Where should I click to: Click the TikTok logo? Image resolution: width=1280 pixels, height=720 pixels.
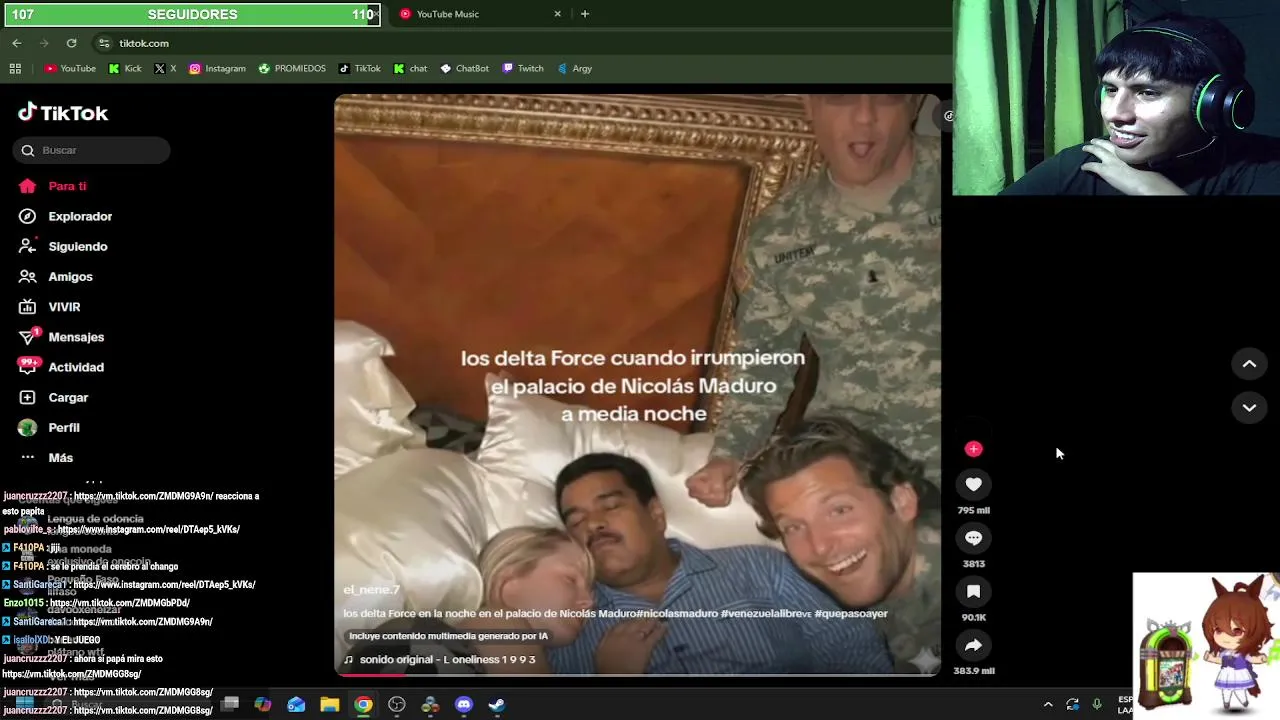click(x=63, y=112)
